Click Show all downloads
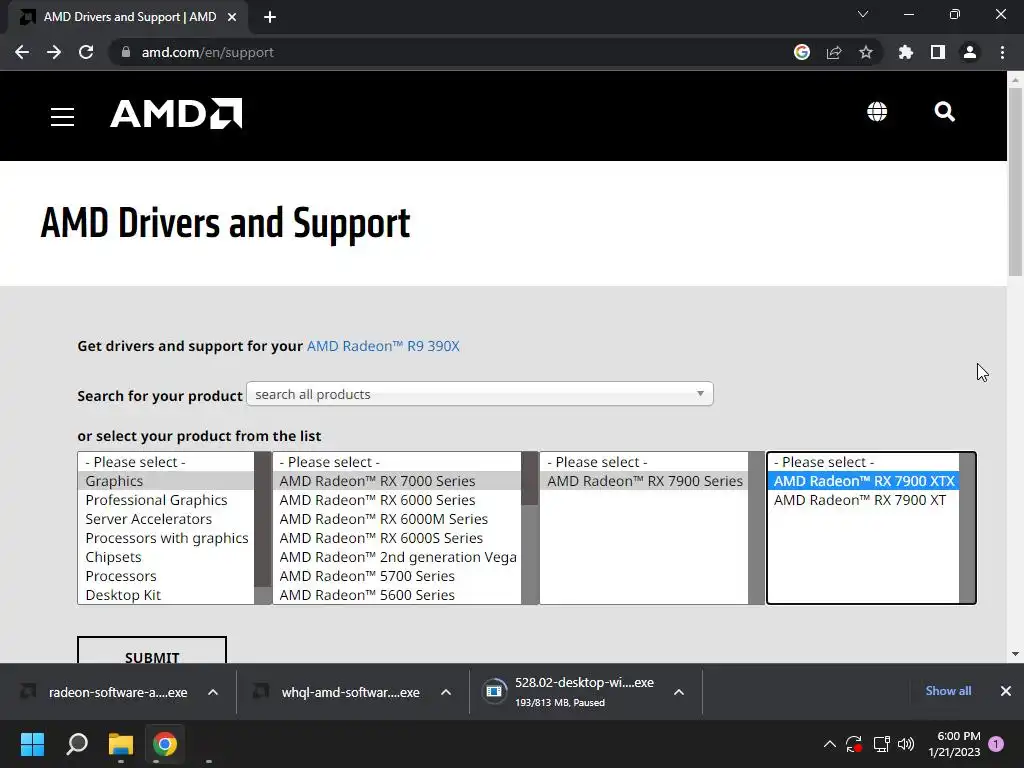The width and height of the screenshot is (1024, 768). coord(948,691)
